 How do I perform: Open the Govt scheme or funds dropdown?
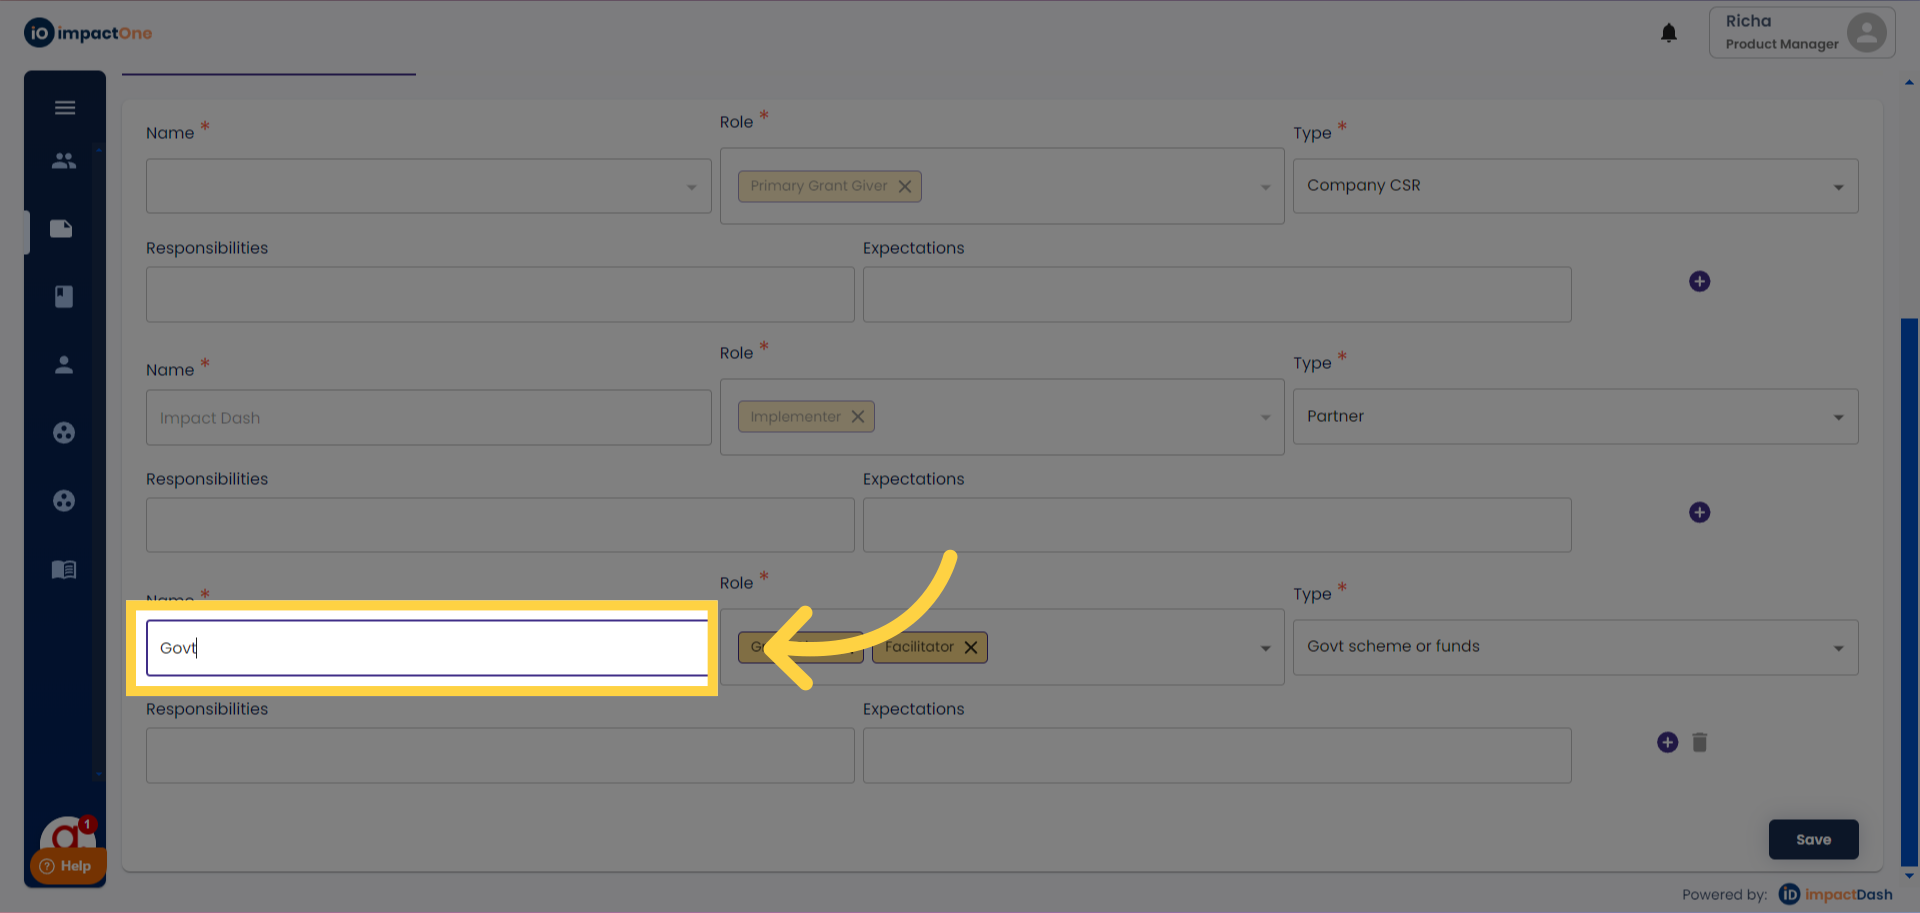point(1838,648)
